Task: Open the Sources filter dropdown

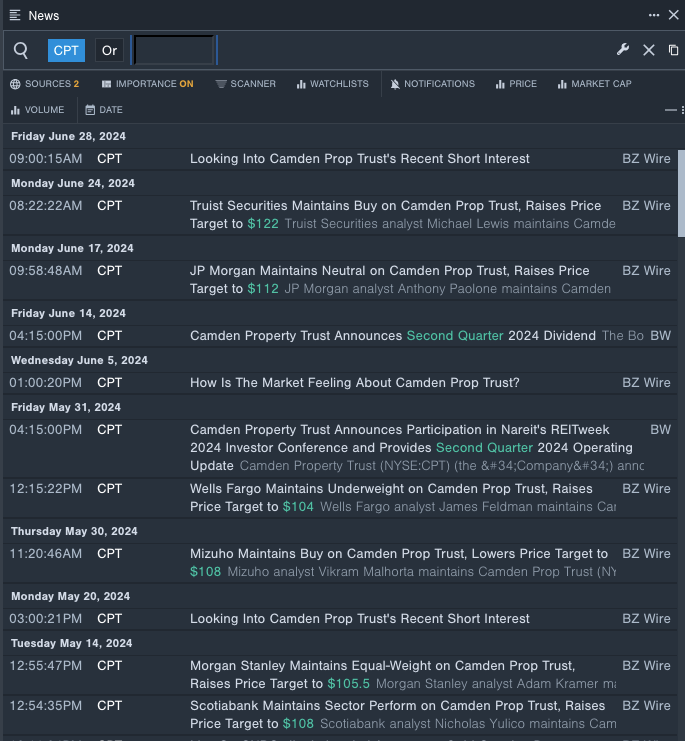Action: pos(45,84)
